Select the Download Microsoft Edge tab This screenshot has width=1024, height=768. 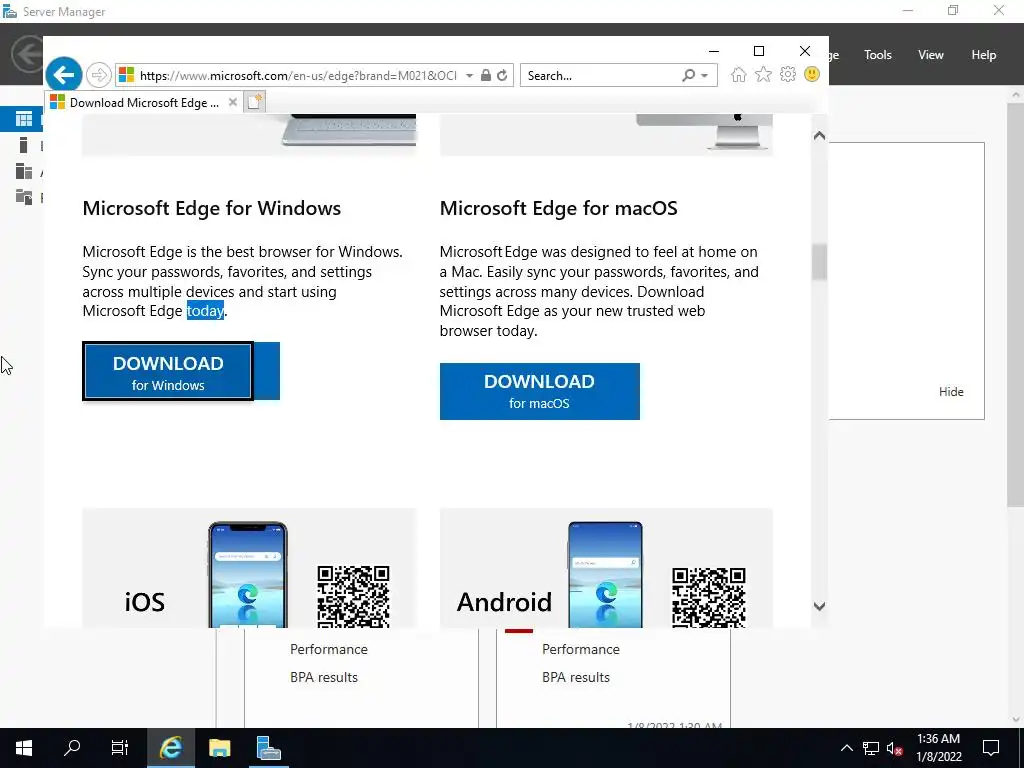coord(144,103)
